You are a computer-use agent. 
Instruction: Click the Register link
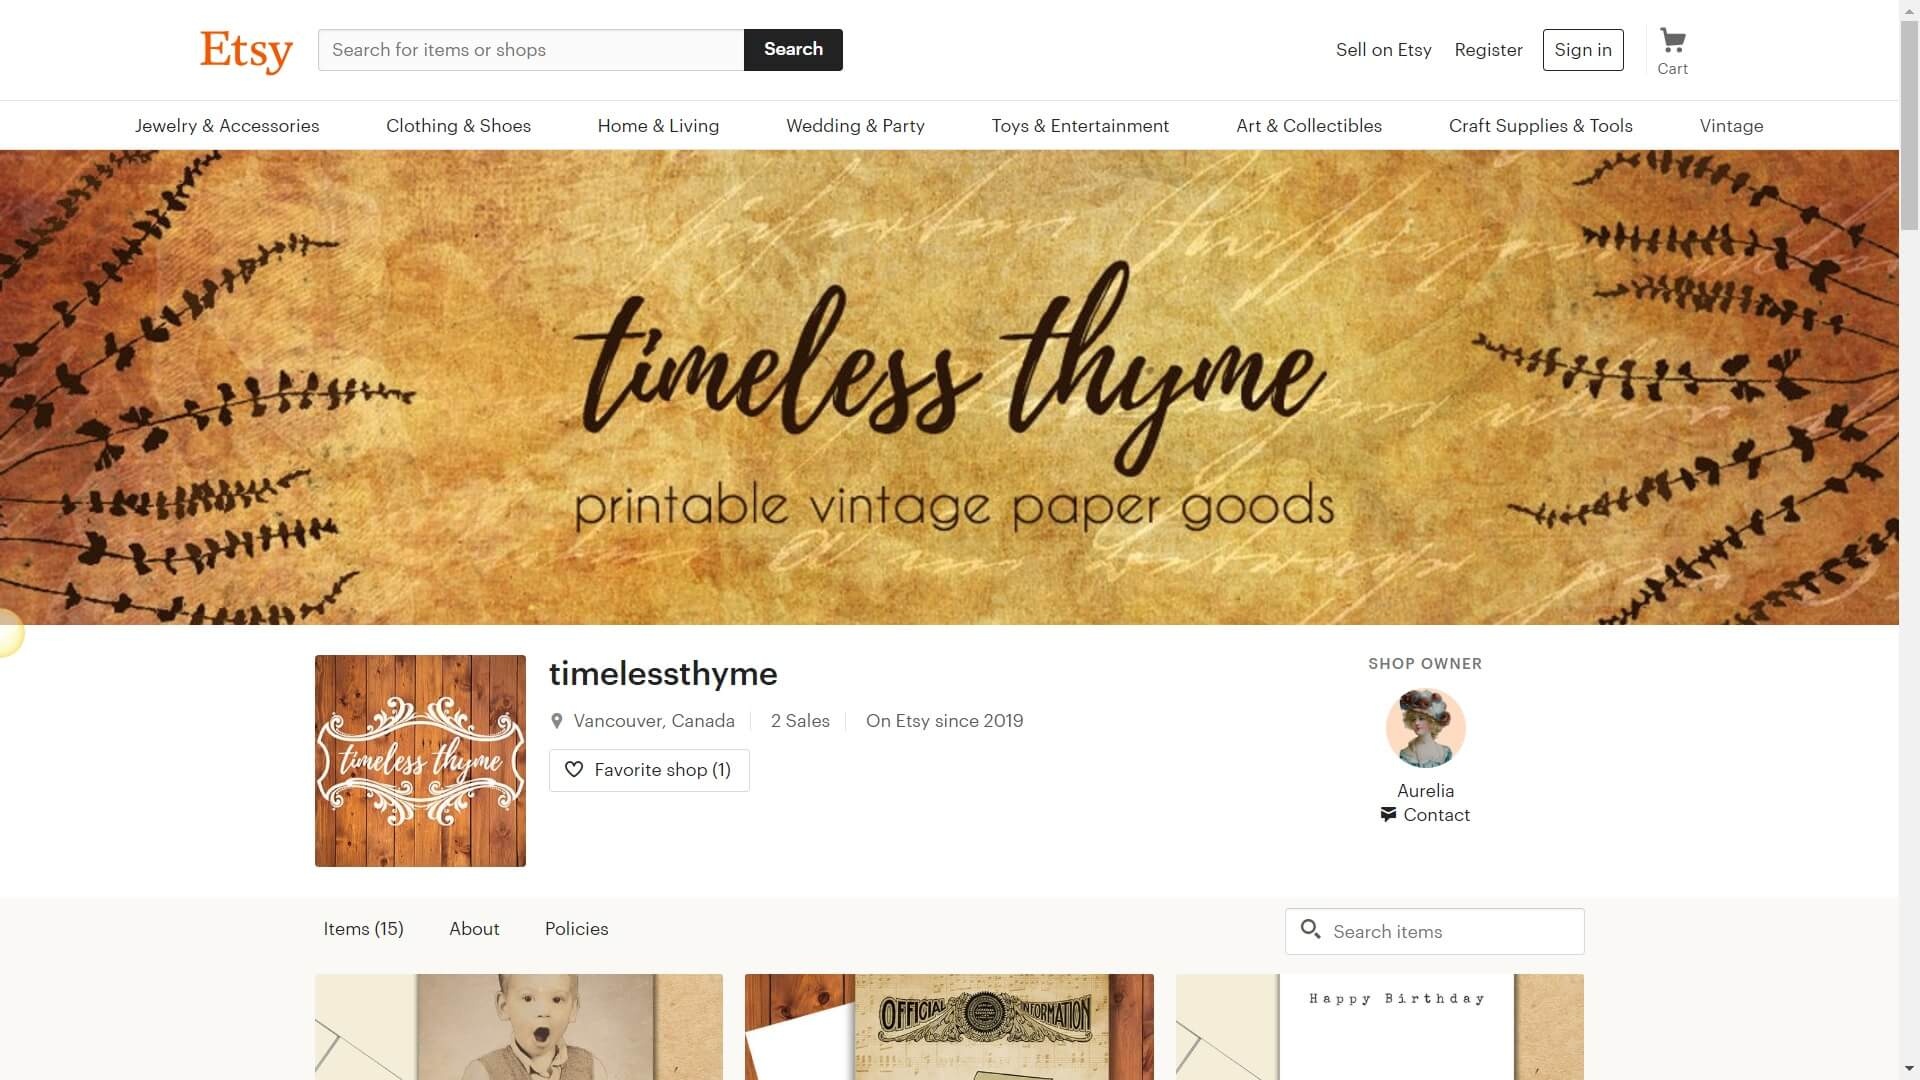pyautogui.click(x=1488, y=50)
